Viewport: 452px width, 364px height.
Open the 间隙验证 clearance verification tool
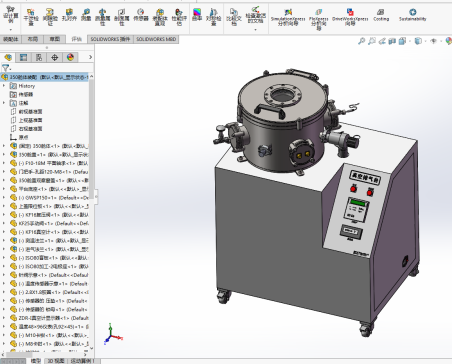(x=50, y=17)
